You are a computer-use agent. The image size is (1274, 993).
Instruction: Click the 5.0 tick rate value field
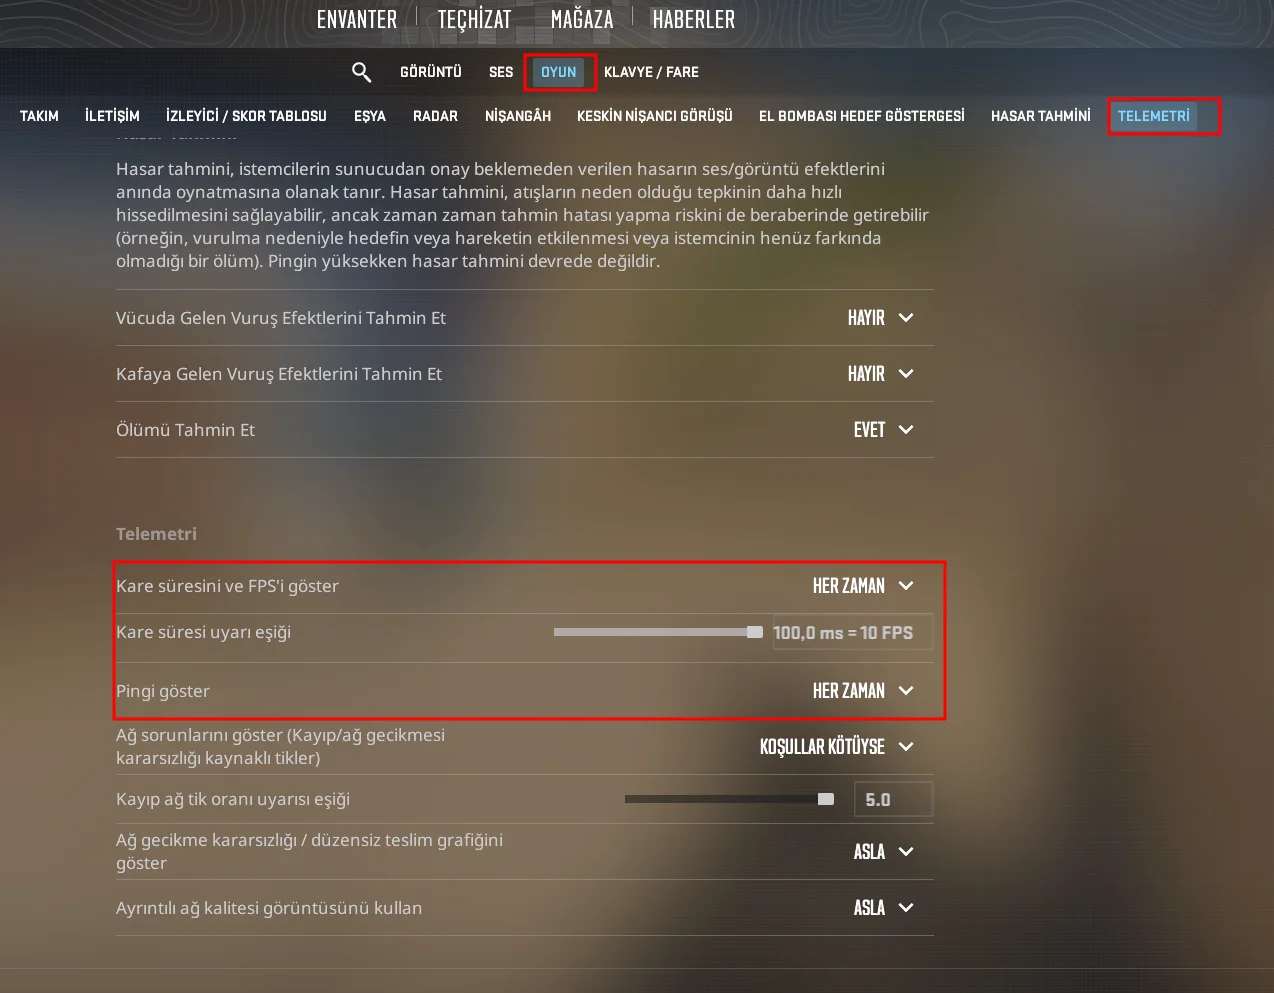tap(893, 800)
